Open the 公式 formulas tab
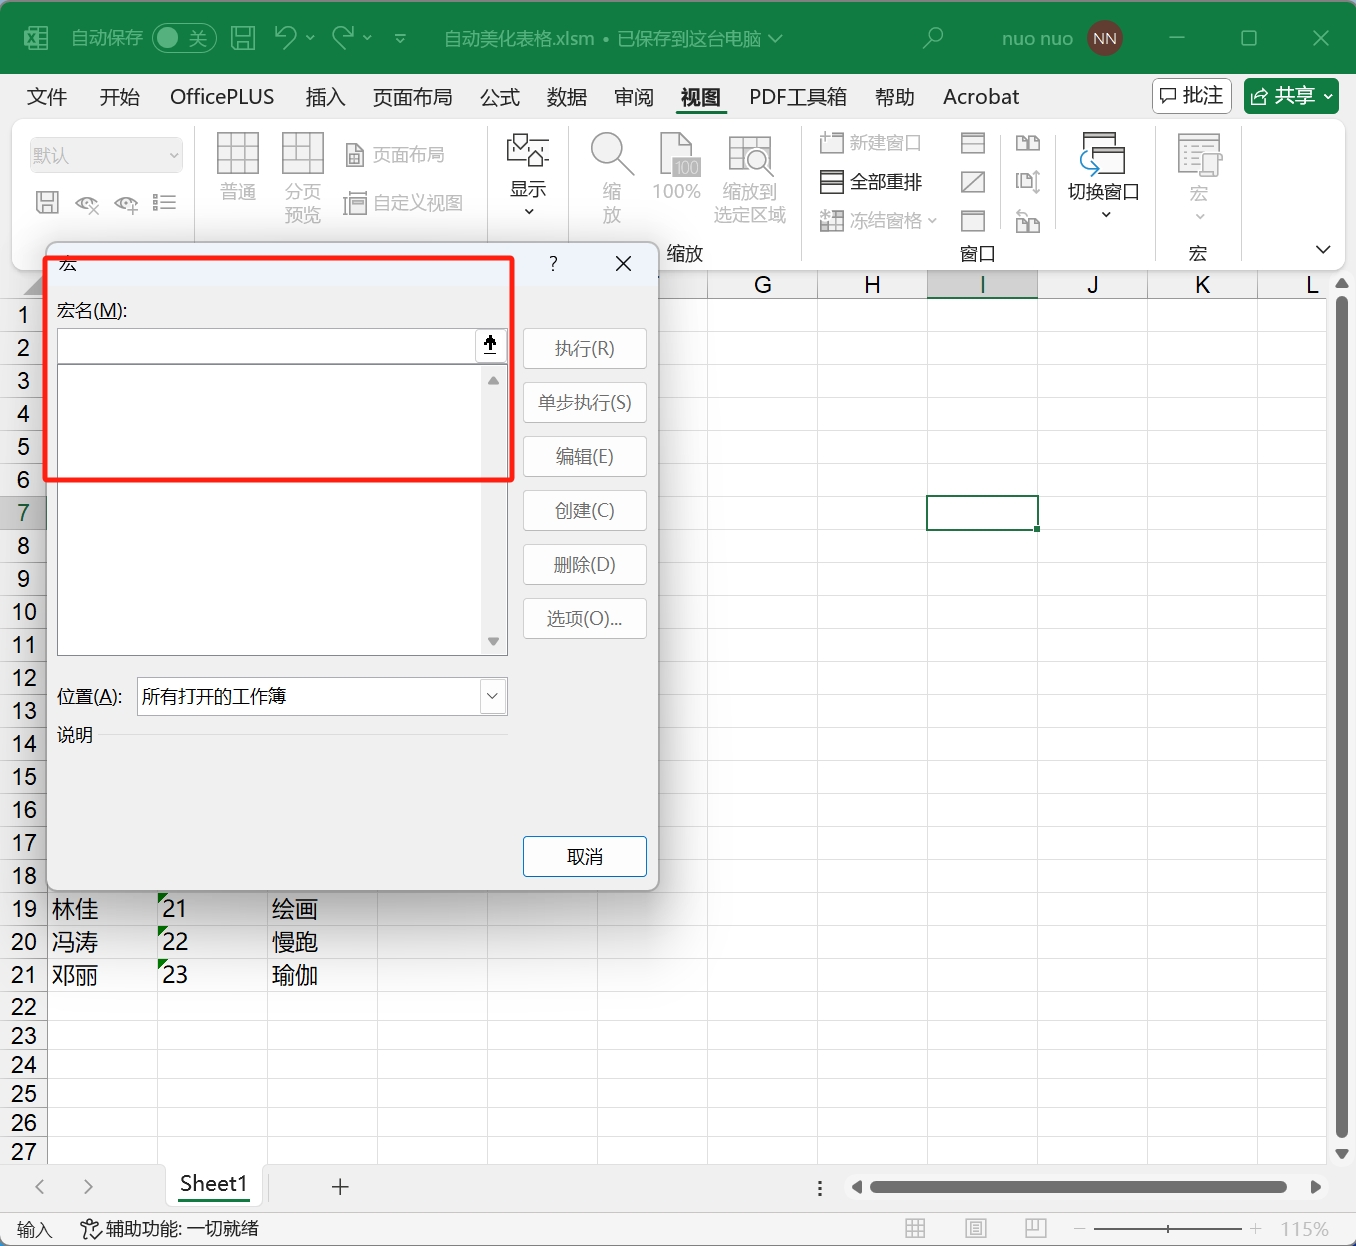Image resolution: width=1356 pixels, height=1246 pixels. pos(499,97)
